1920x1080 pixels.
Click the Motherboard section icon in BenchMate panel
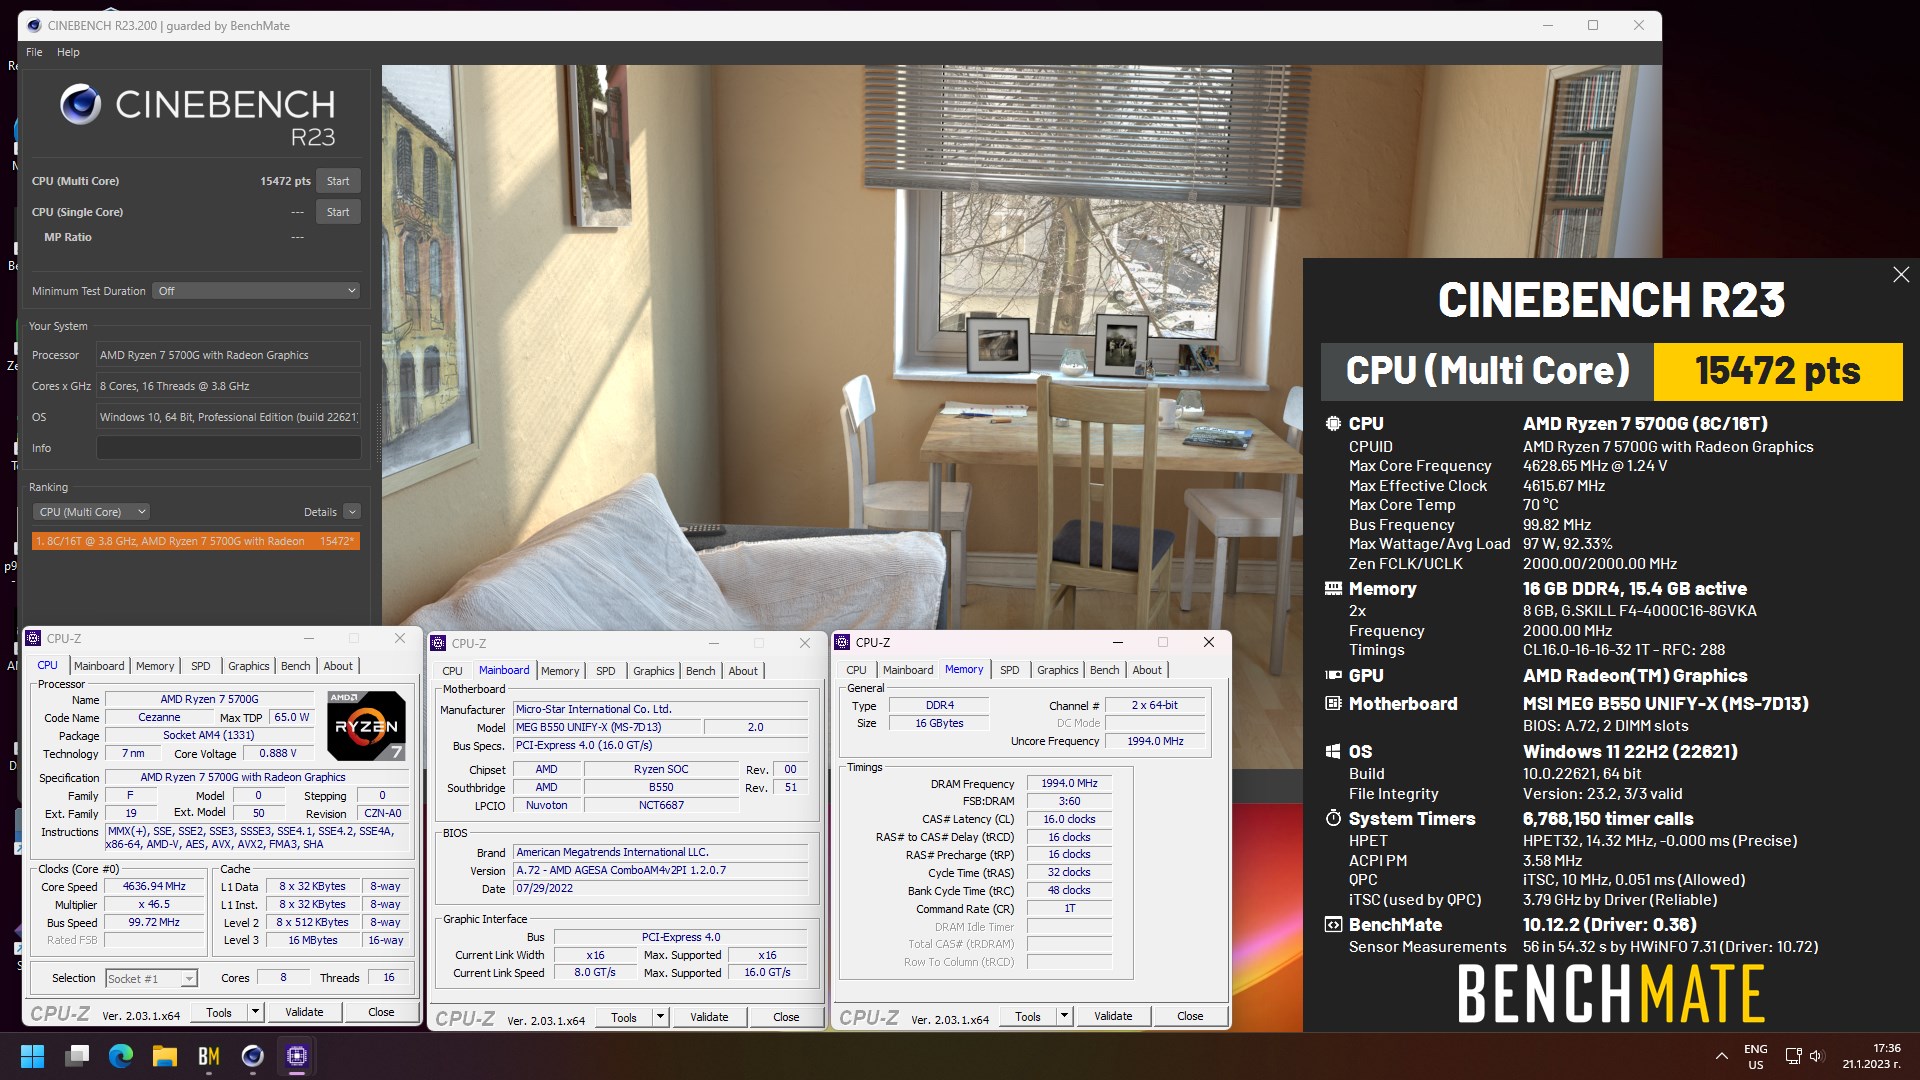point(1333,704)
